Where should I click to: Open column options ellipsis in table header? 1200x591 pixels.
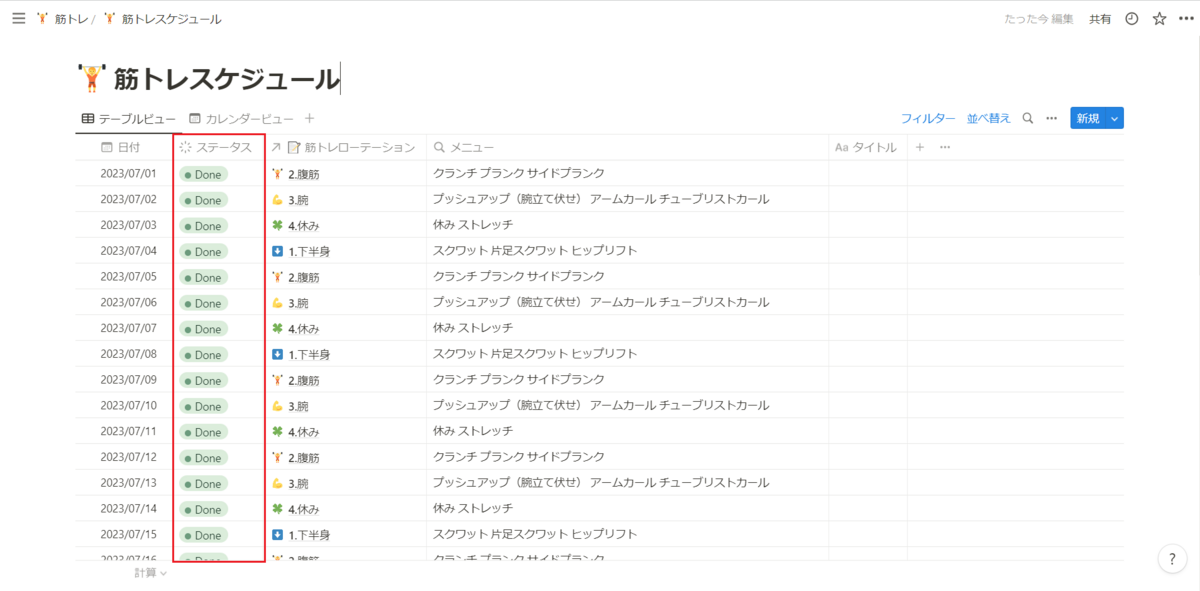(945, 148)
